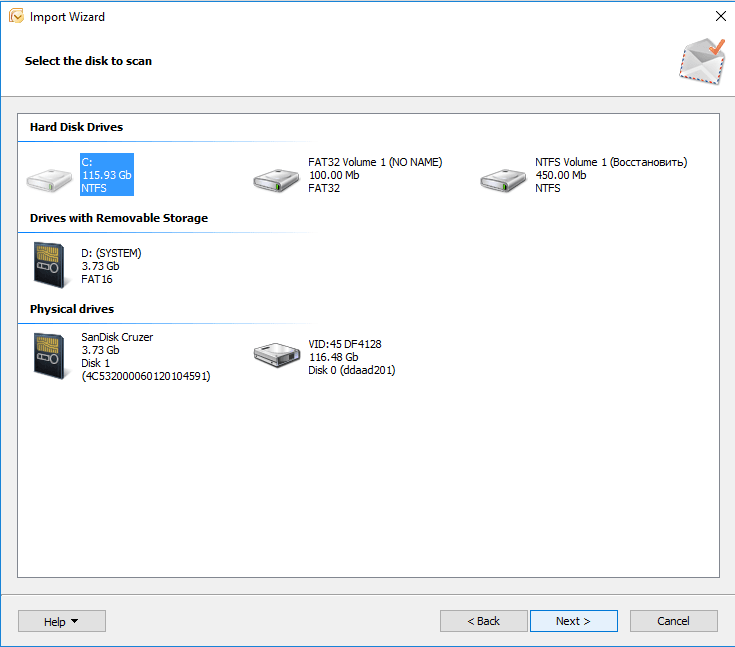Go back with the < Back button
735x647 pixels.
484,621
